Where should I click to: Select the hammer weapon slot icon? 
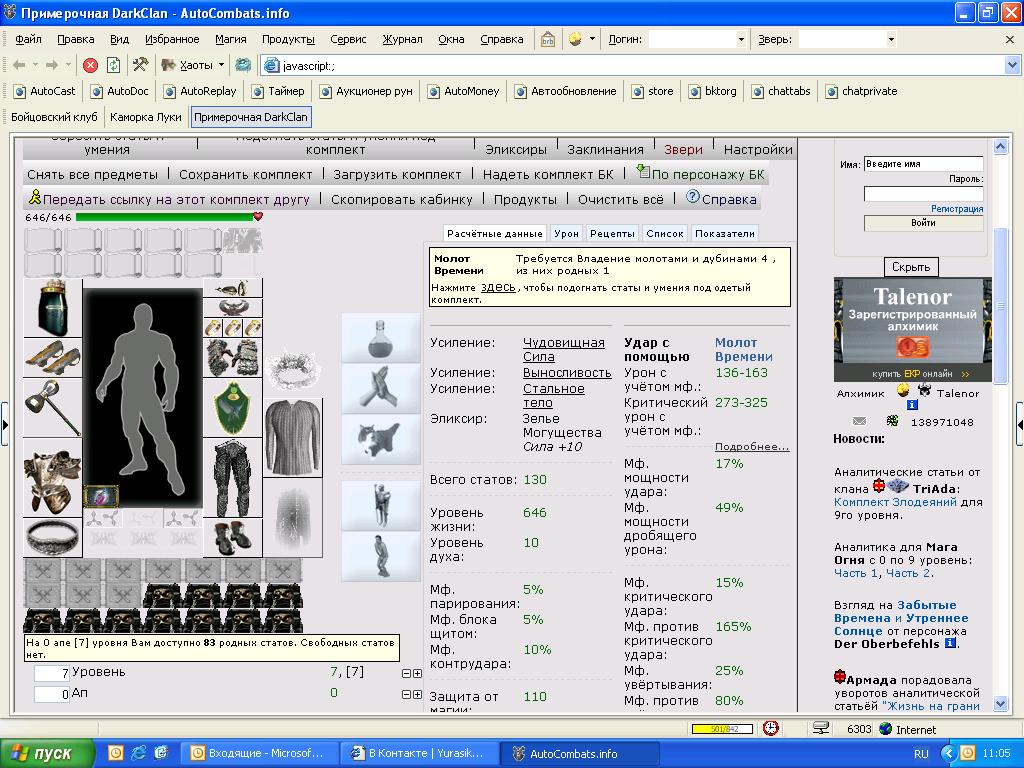(x=52, y=408)
